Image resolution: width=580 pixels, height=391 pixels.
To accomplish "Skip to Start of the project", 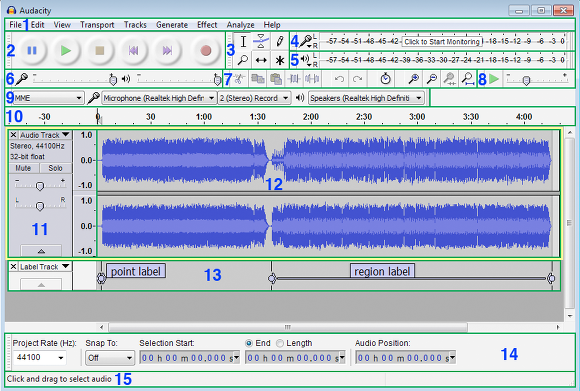I will coord(133,50).
